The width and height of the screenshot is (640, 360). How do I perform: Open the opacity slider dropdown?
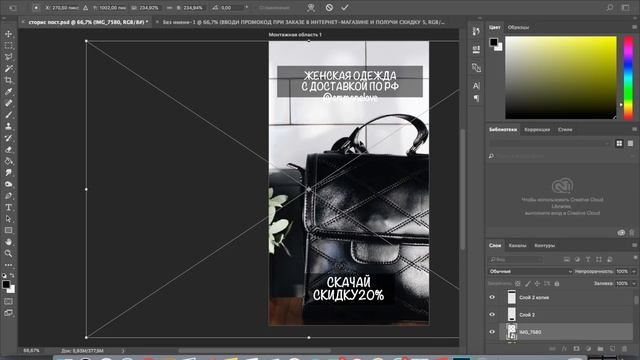point(634,271)
